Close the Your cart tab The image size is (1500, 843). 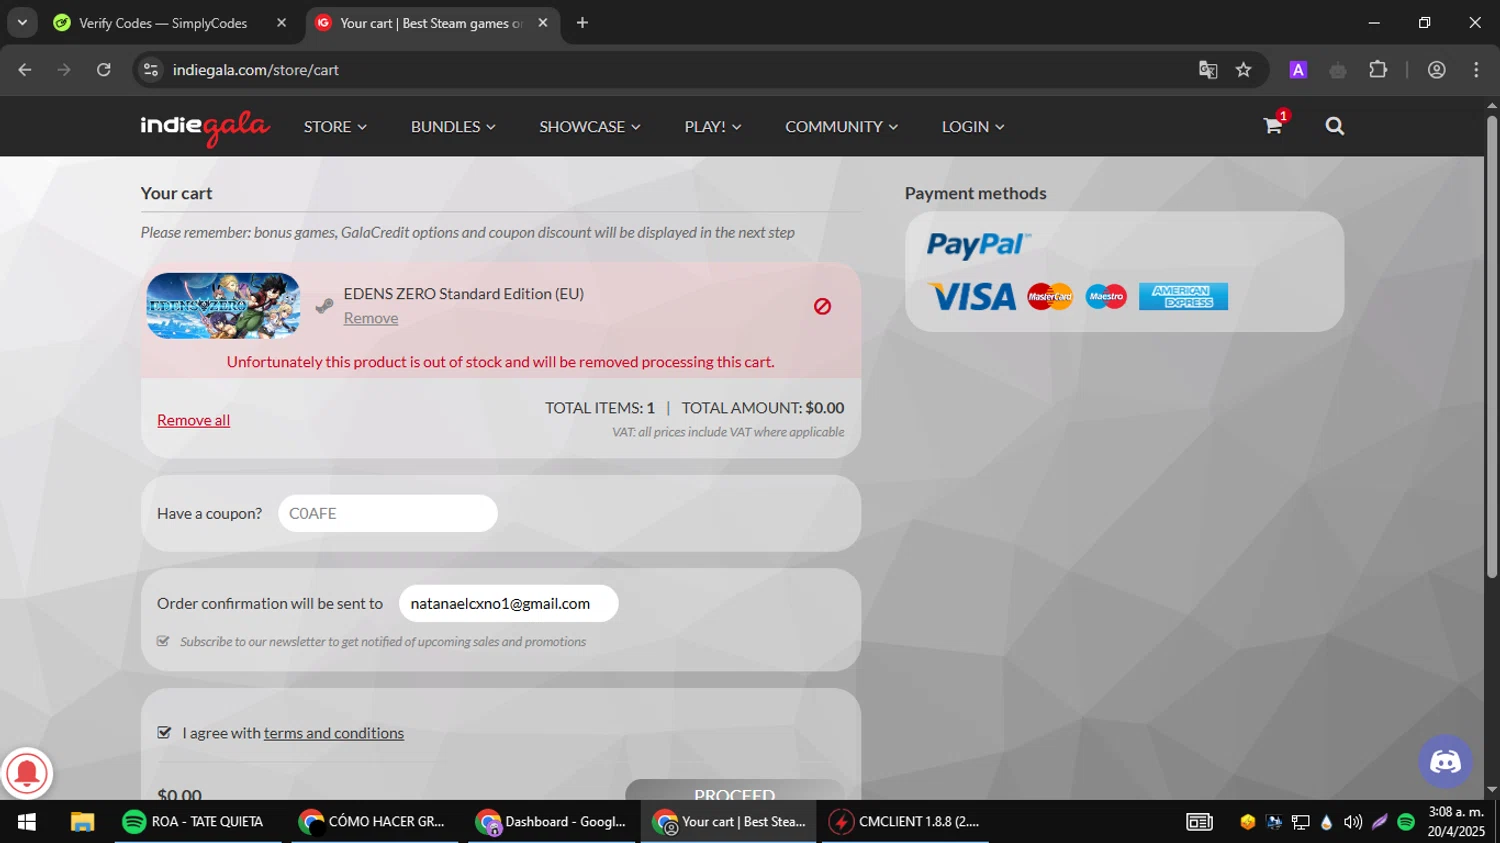coord(543,22)
